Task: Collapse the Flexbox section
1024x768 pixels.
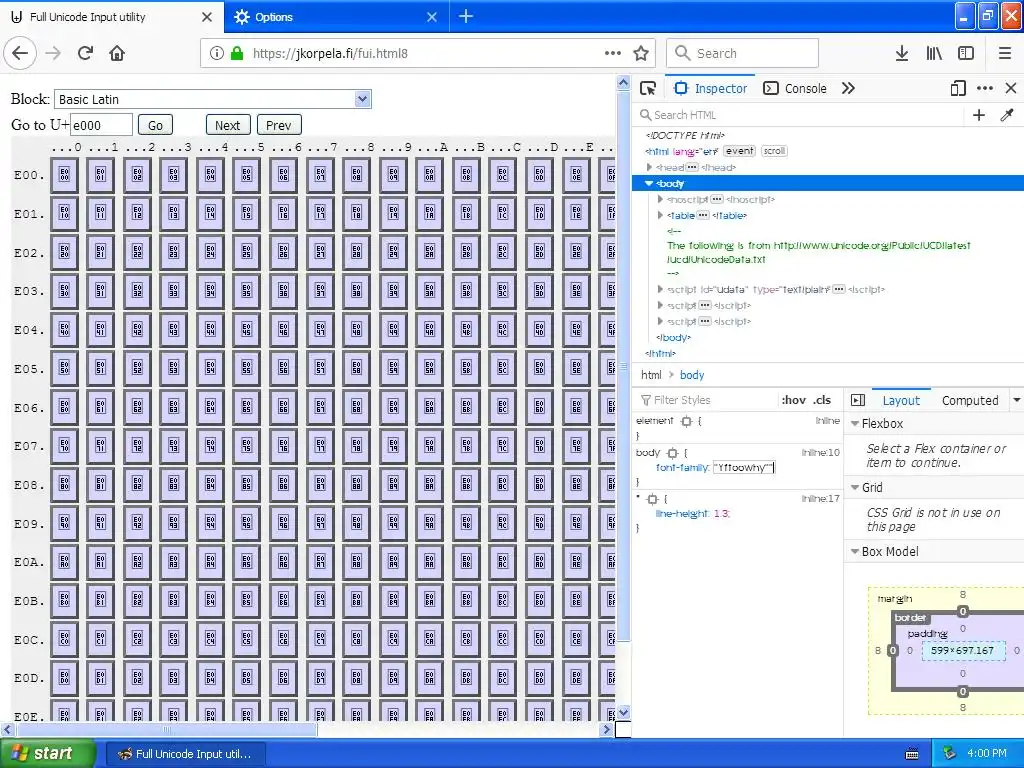Action: [x=855, y=424]
